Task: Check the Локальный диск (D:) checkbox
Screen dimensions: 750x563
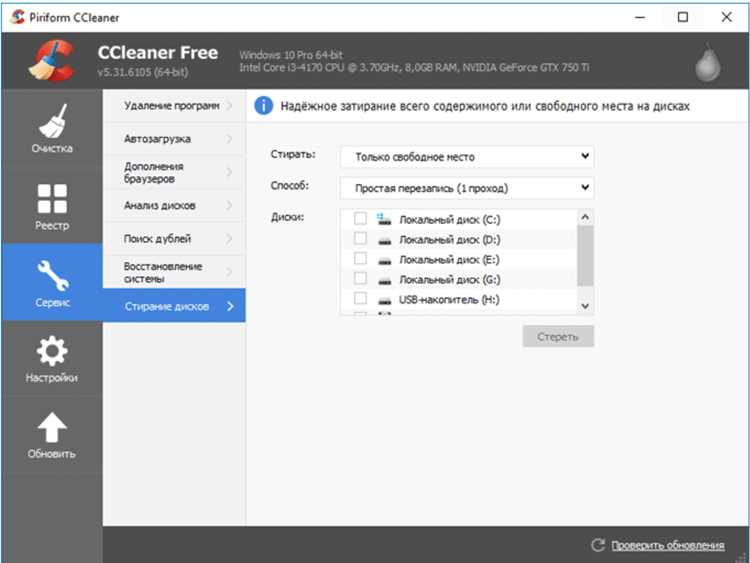Action: tap(360, 238)
